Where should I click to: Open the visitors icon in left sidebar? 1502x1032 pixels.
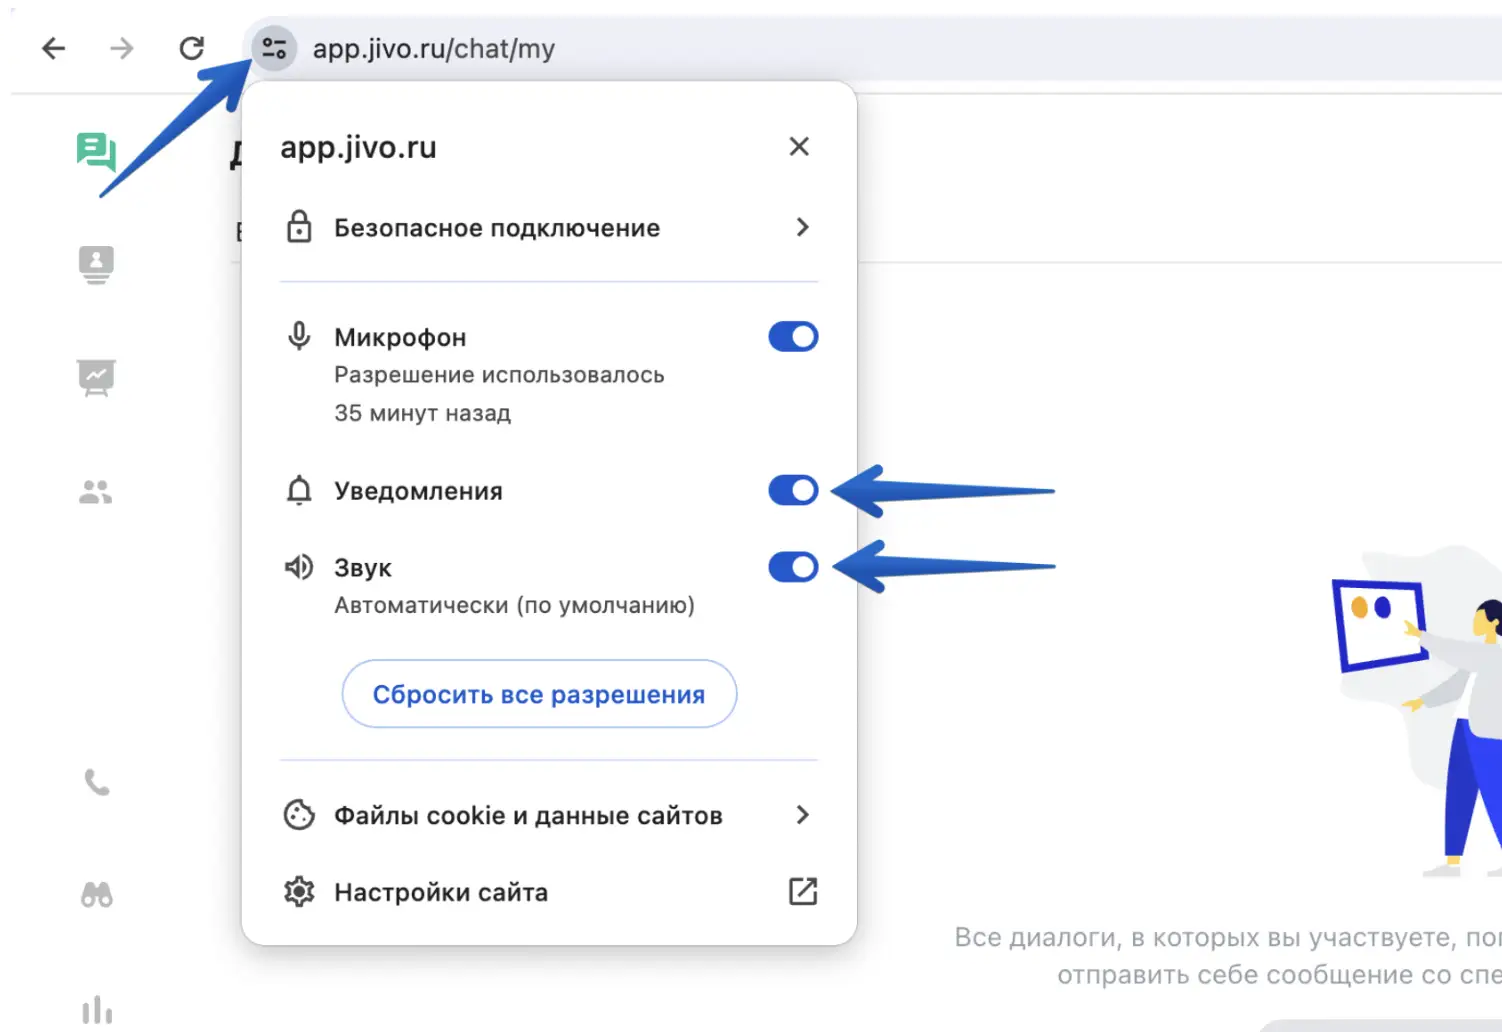tap(96, 265)
